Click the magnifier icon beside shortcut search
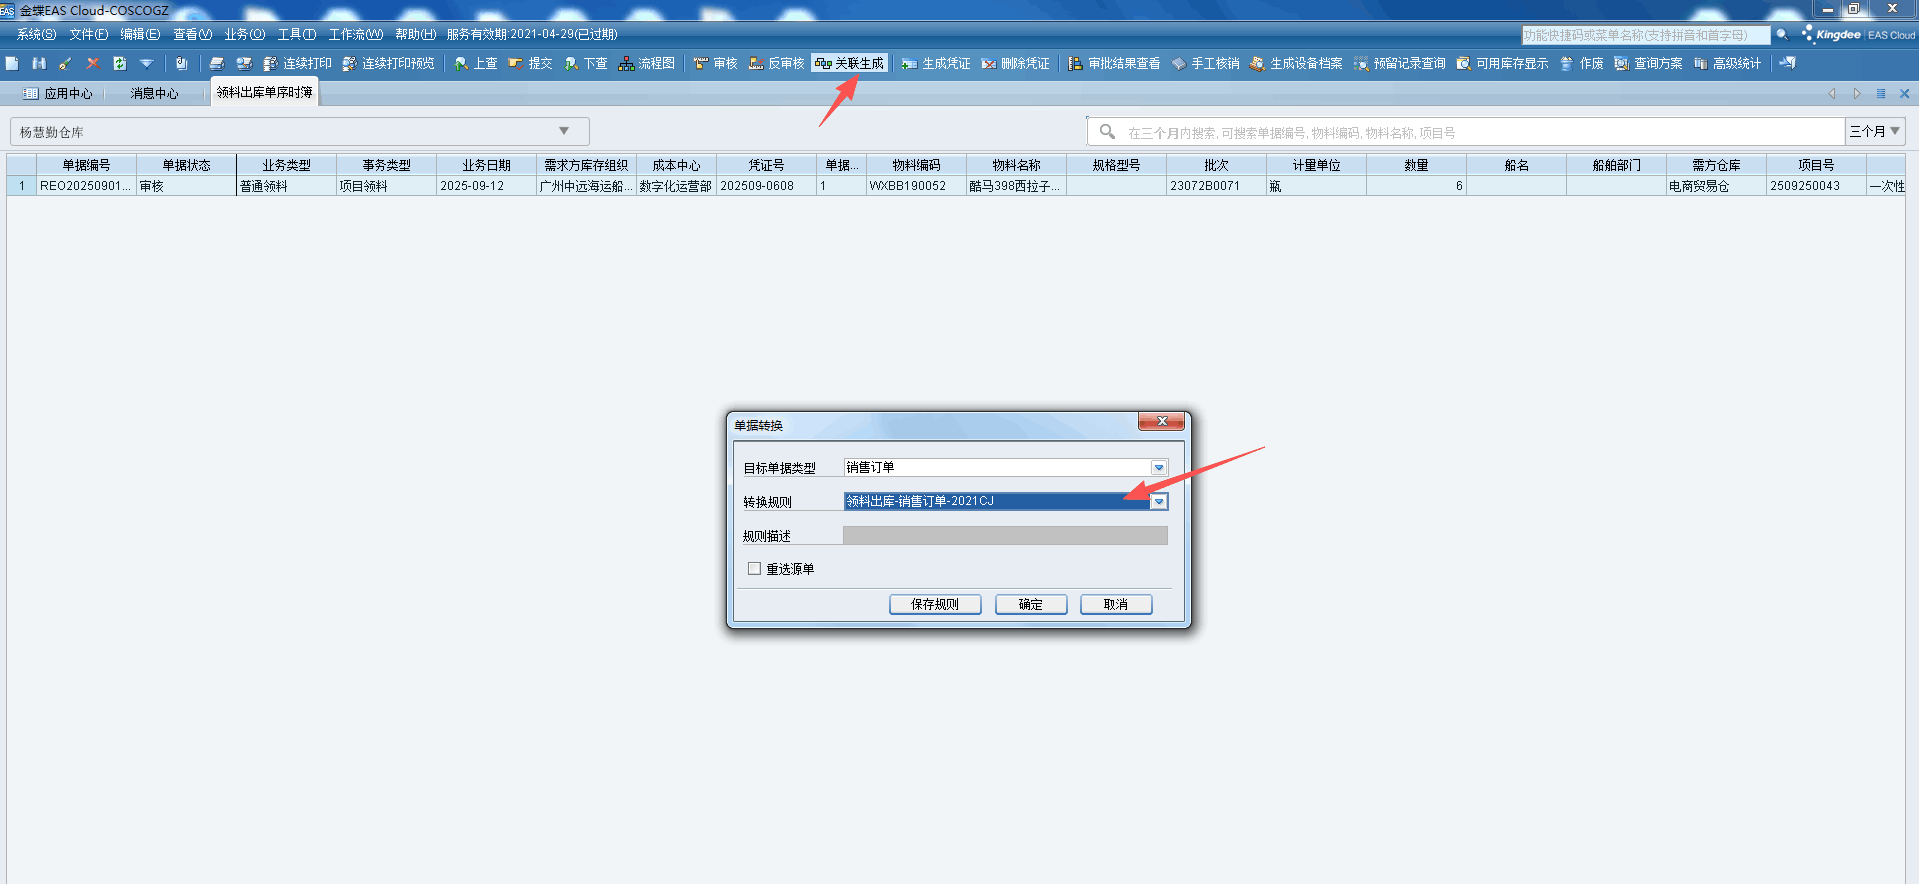This screenshot has width=1919, height=884. (1782, 35)
